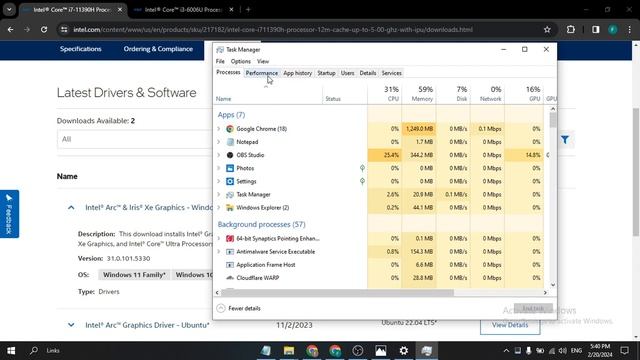Click the Application Frame Host icon
The width and height of the screenshot is (640, 360).
coord(230,265)
